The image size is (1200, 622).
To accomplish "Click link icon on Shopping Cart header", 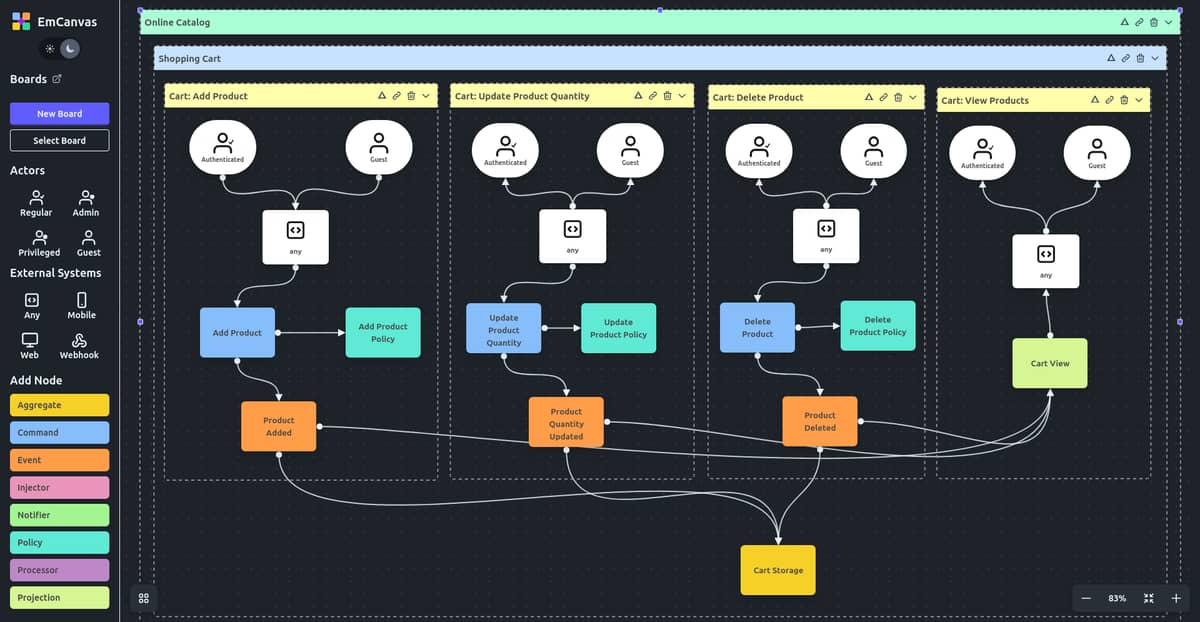I will coord(1125,59).
